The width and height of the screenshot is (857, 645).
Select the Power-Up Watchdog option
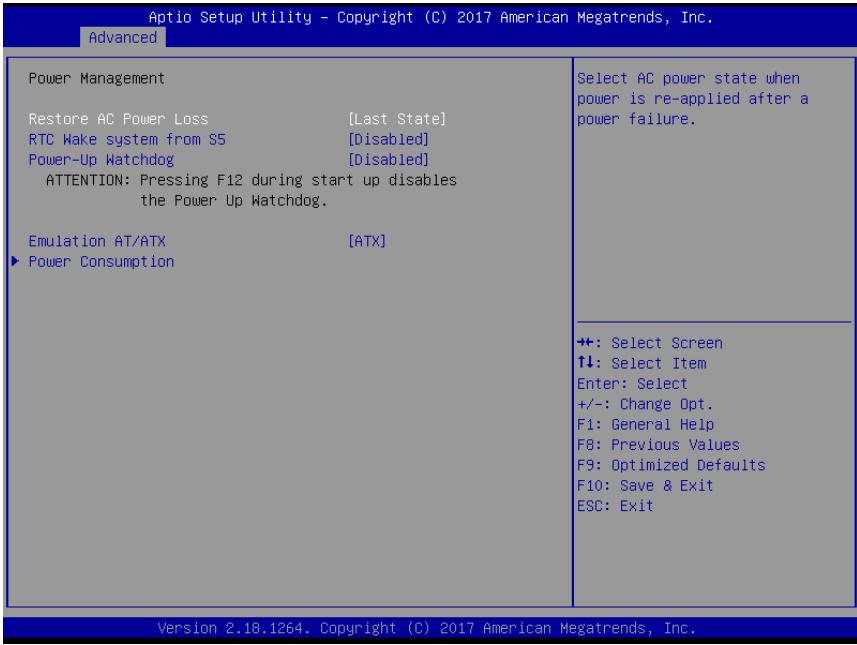point(101,160)
